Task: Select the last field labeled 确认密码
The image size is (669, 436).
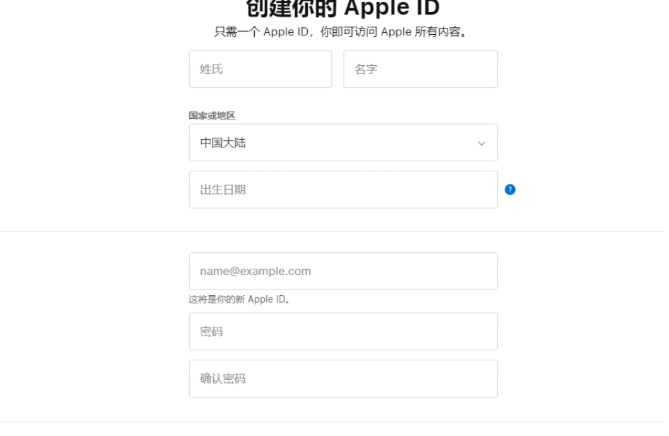Action: (343, 379)
